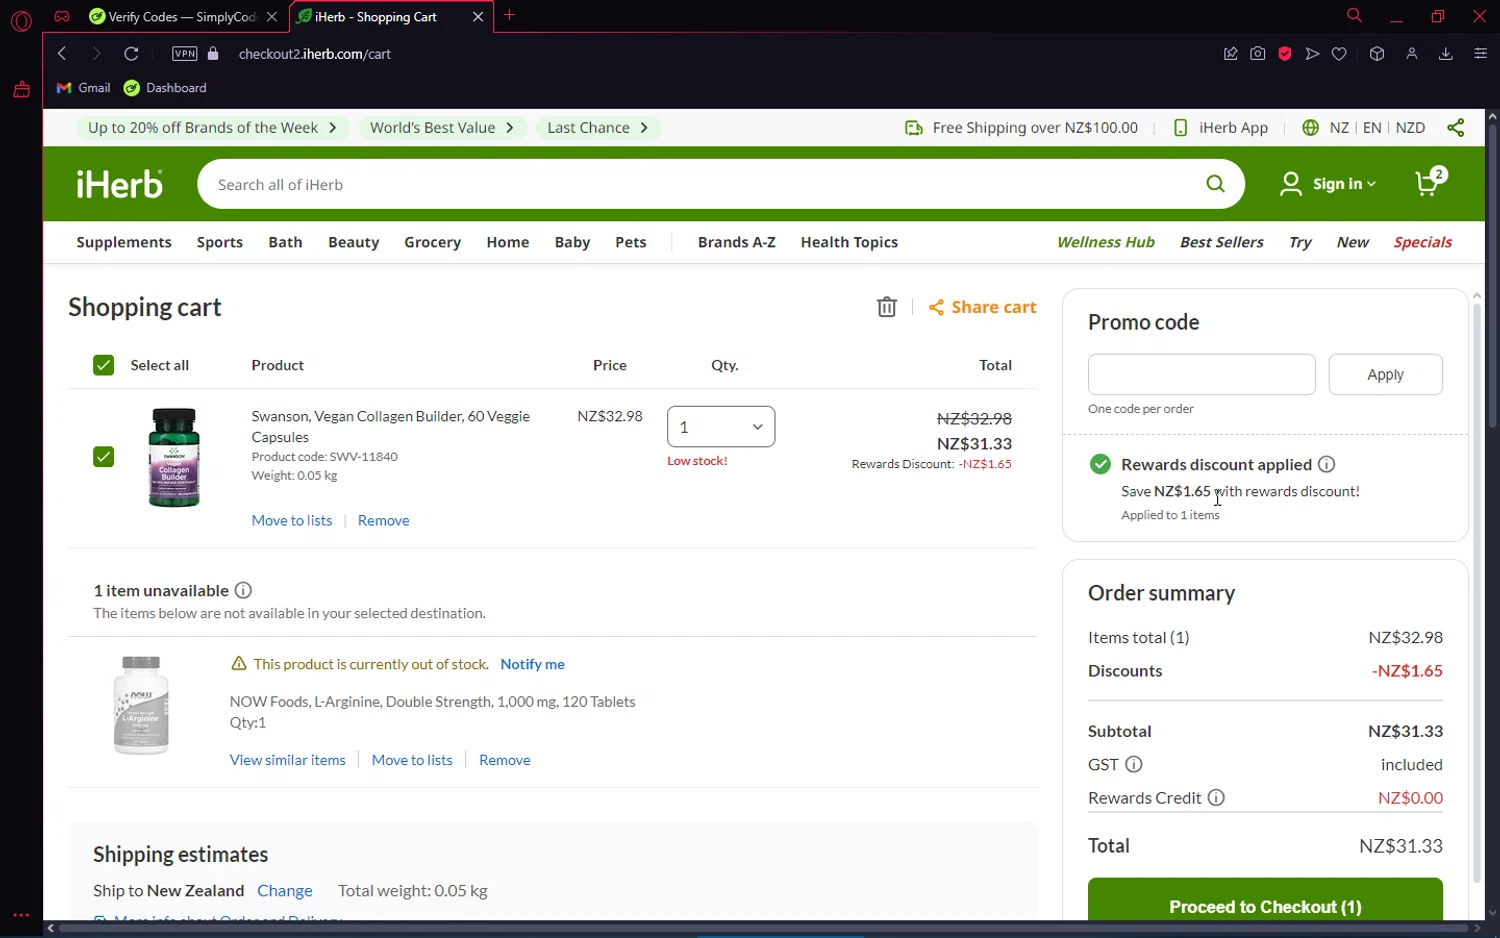This screenshot has height=938, width=1500.
Task: Open the sidebar three-dots setup icon
Action: pos(21,914)
